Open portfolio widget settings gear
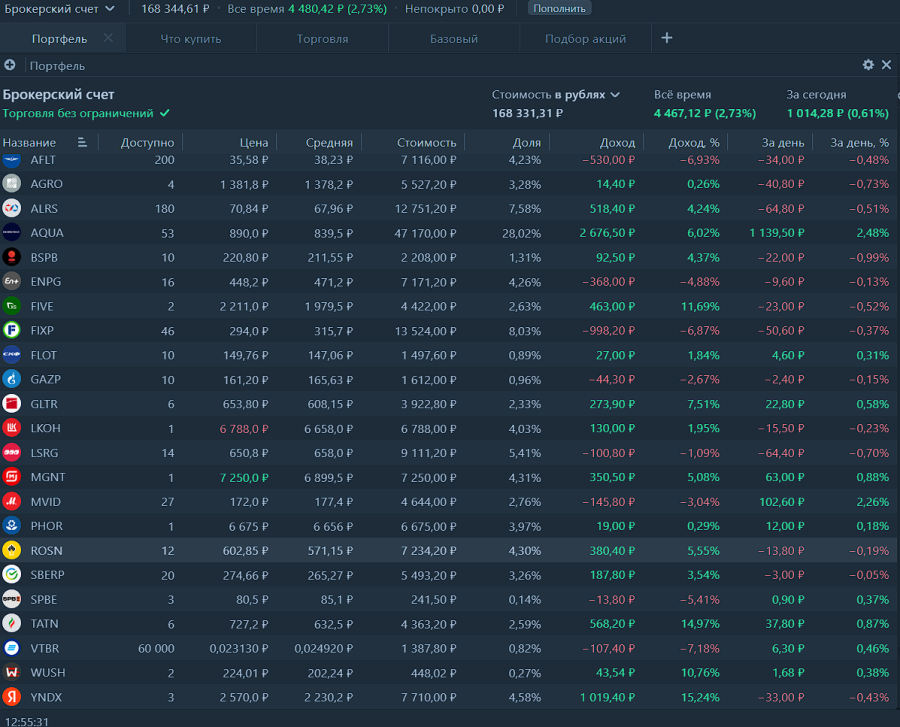This screenshot has height=727, width=900. pyautogui.click(x=868, y=65)
